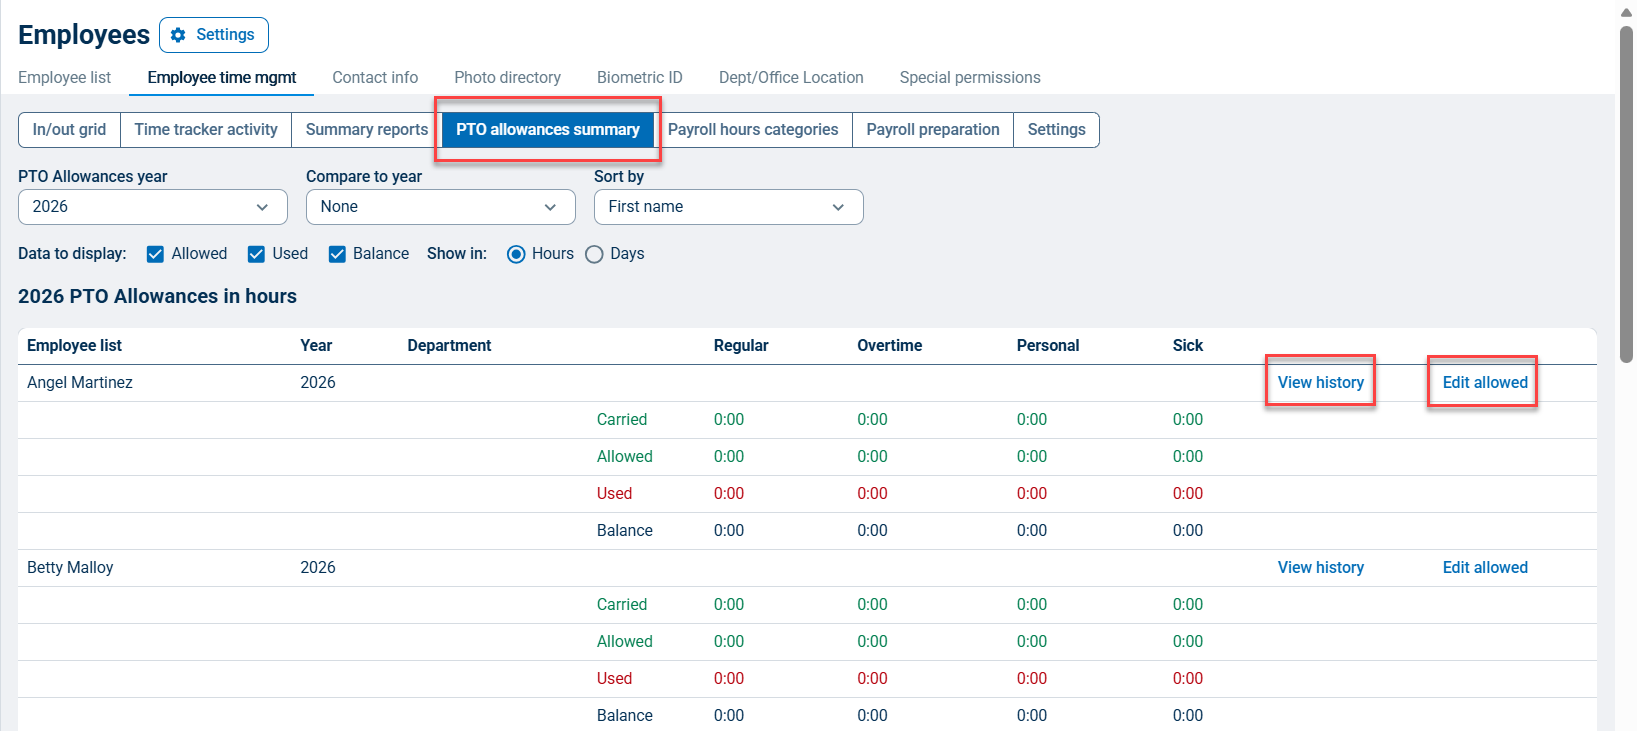This screenshot has height=731, width=1637.
Task: Open the Special permissions tab
Action: tap(970, 77)
